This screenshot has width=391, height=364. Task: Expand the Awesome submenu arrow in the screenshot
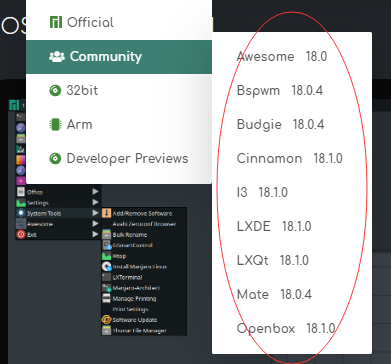[96, 224]
